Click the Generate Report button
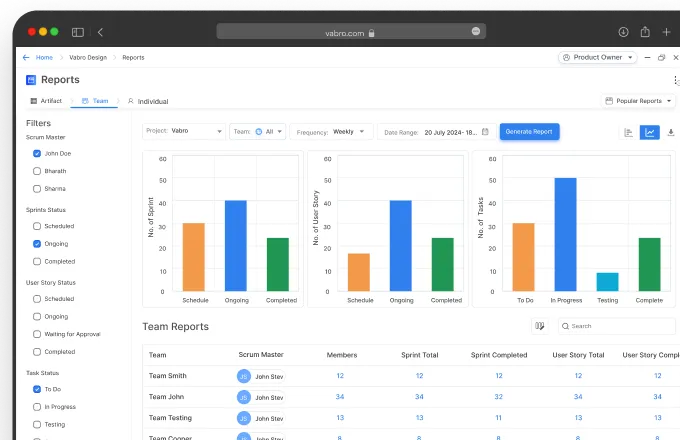The image size is (680, 440). point(529,131)
